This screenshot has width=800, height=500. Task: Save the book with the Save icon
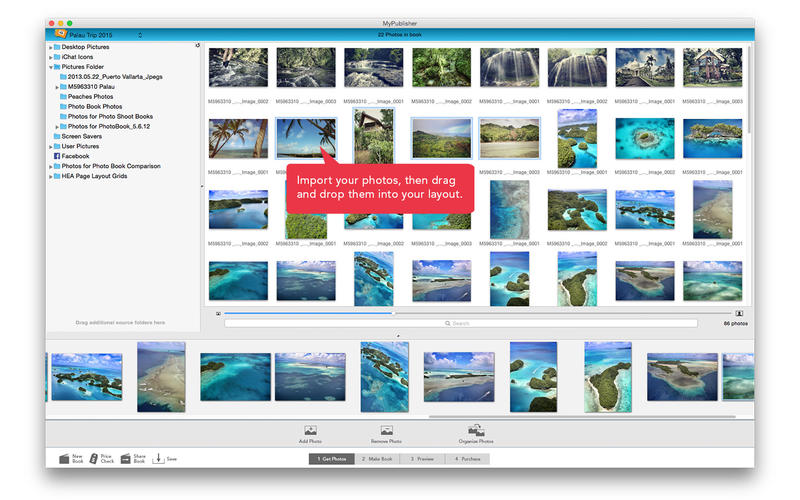click(x=159, y=458)
